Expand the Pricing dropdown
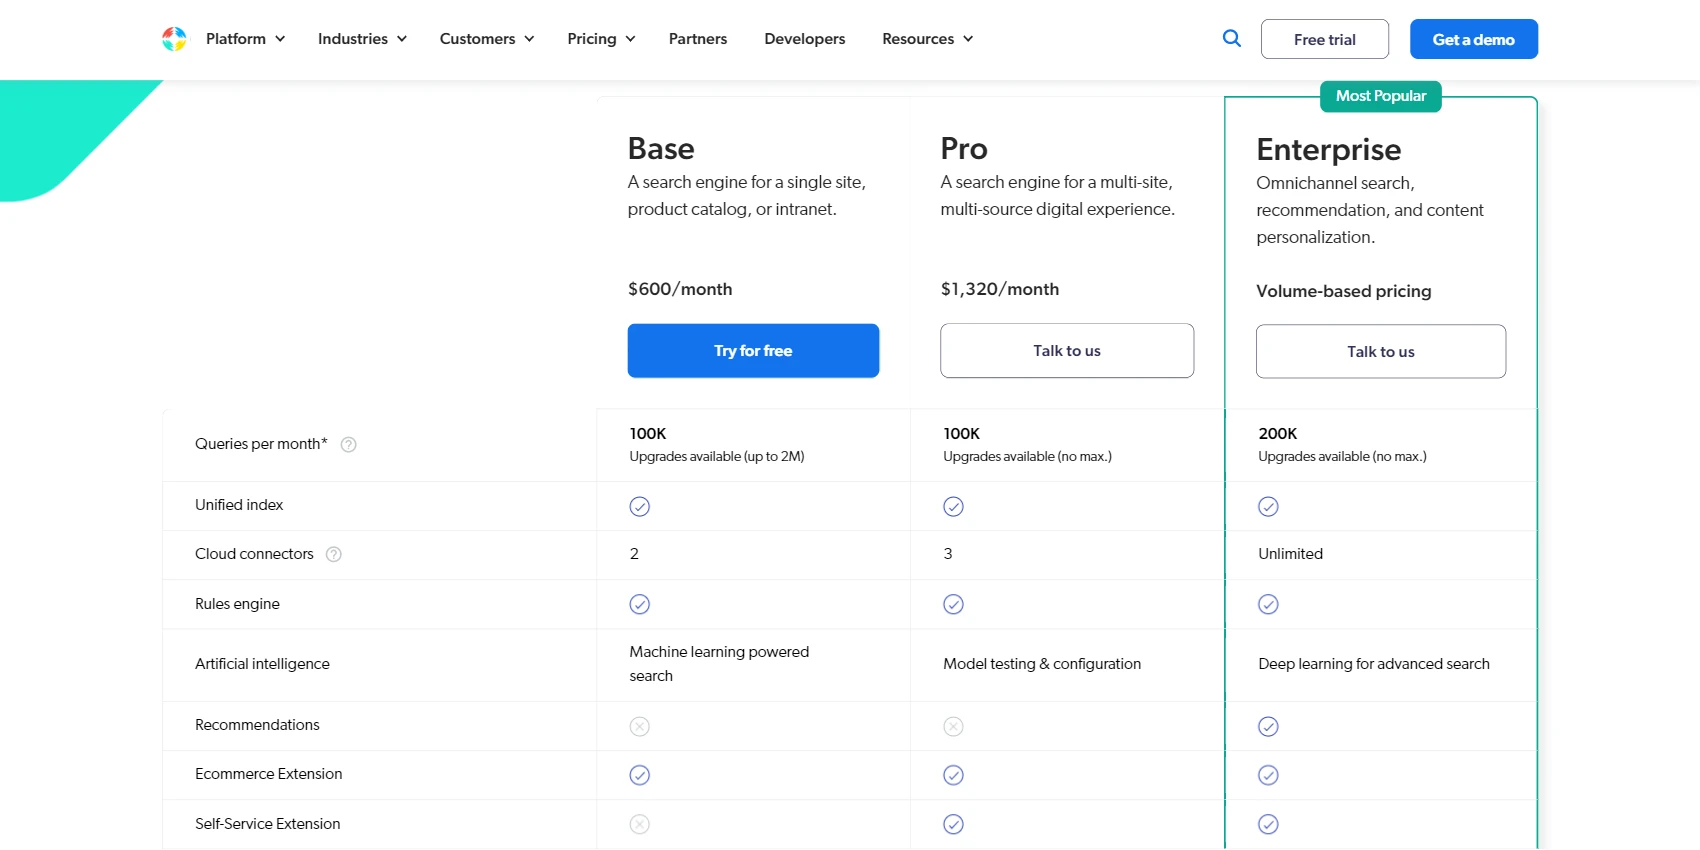Viewport: 1700px width, 850px height. [601, 39]
